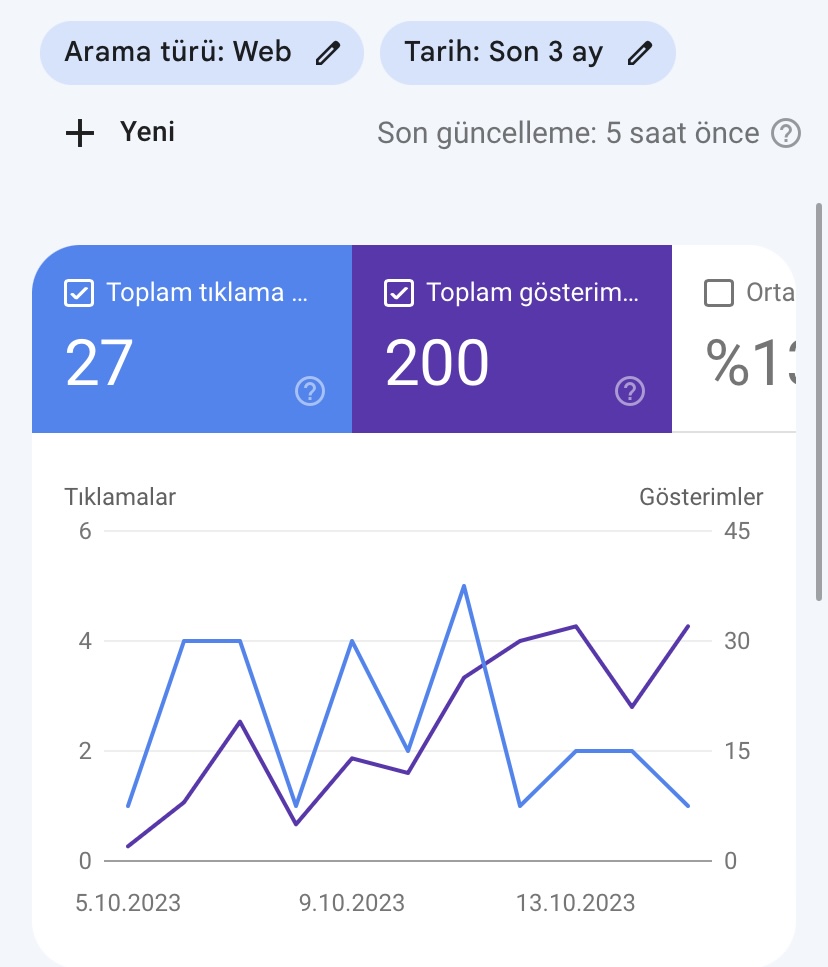
Task: Click pencil icon in Arama türü filter
Action: pos(327,53)
